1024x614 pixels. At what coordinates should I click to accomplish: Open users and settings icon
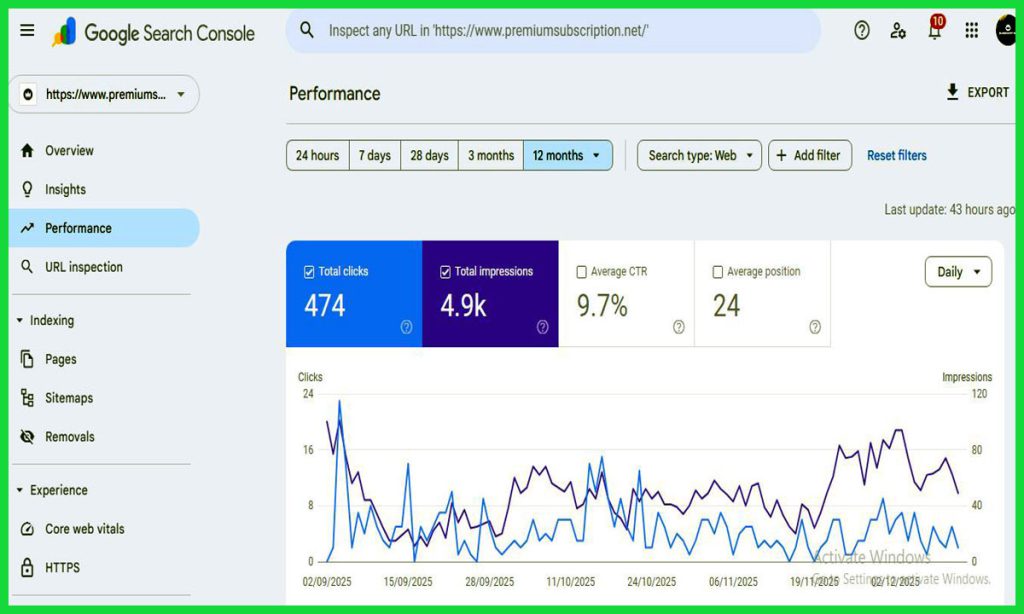pos(898,31)
